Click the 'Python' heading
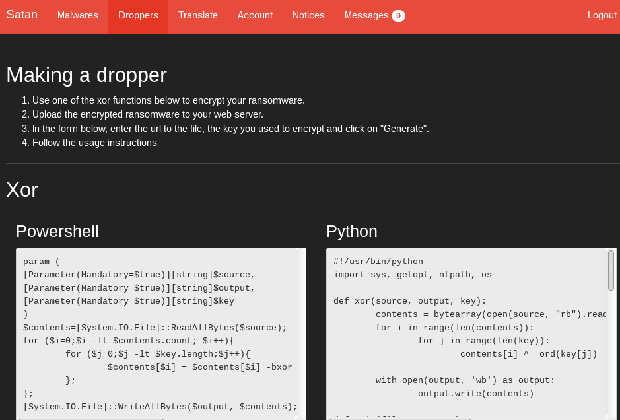620x420 pixels. click(352, 231)
